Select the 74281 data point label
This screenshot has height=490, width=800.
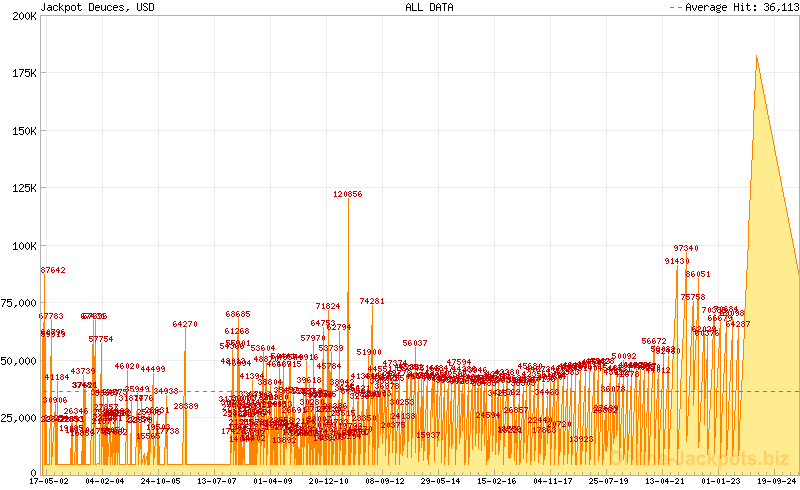[372, 301]
